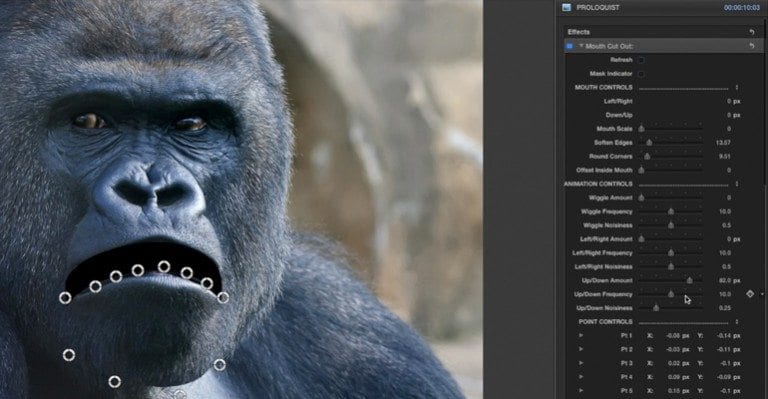Click the Left/Right Frequency slider handle
768x399 pixels.
coord(671,253)
